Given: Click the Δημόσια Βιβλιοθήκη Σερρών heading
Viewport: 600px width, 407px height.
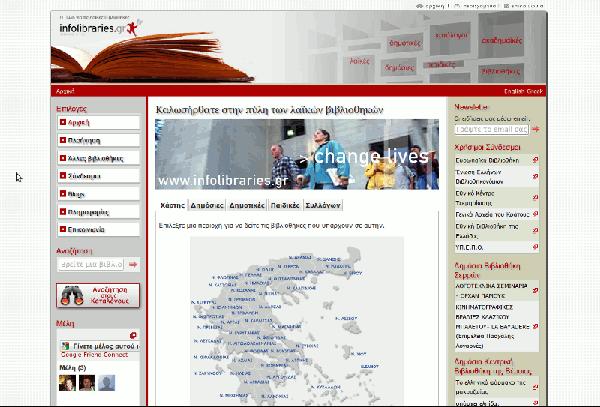Looking at the screenshot, I should 487,270.
